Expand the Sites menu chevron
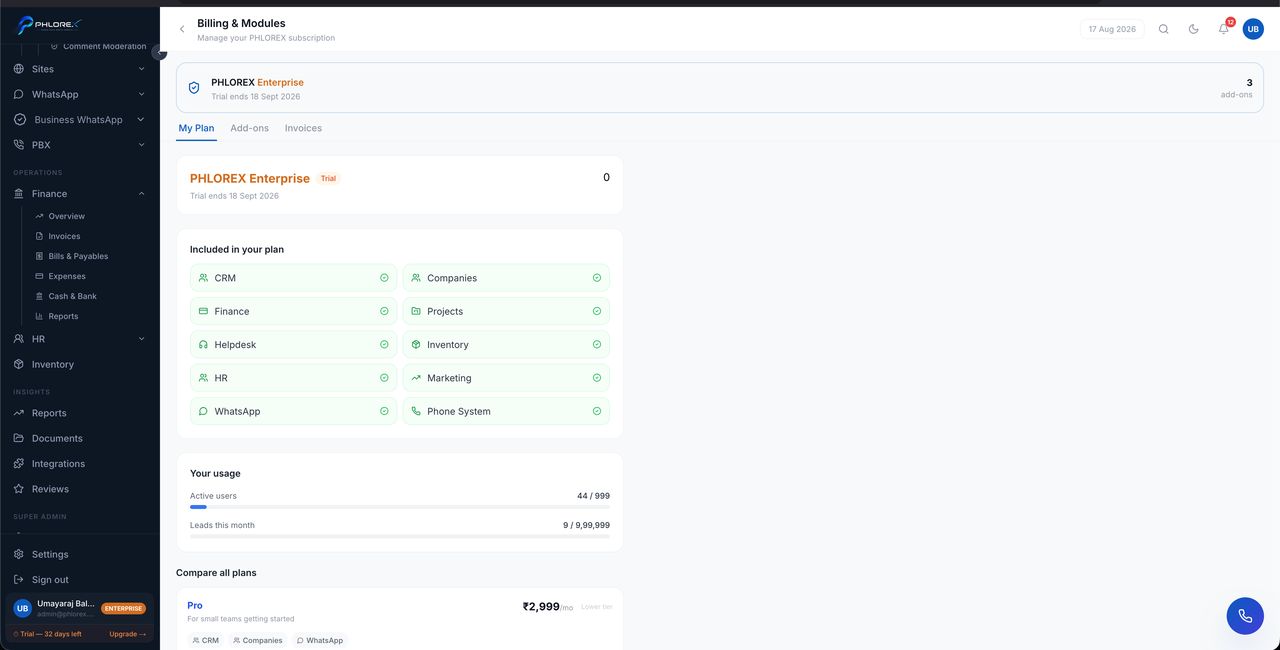1280x650 pixels. tap(141, 69)
